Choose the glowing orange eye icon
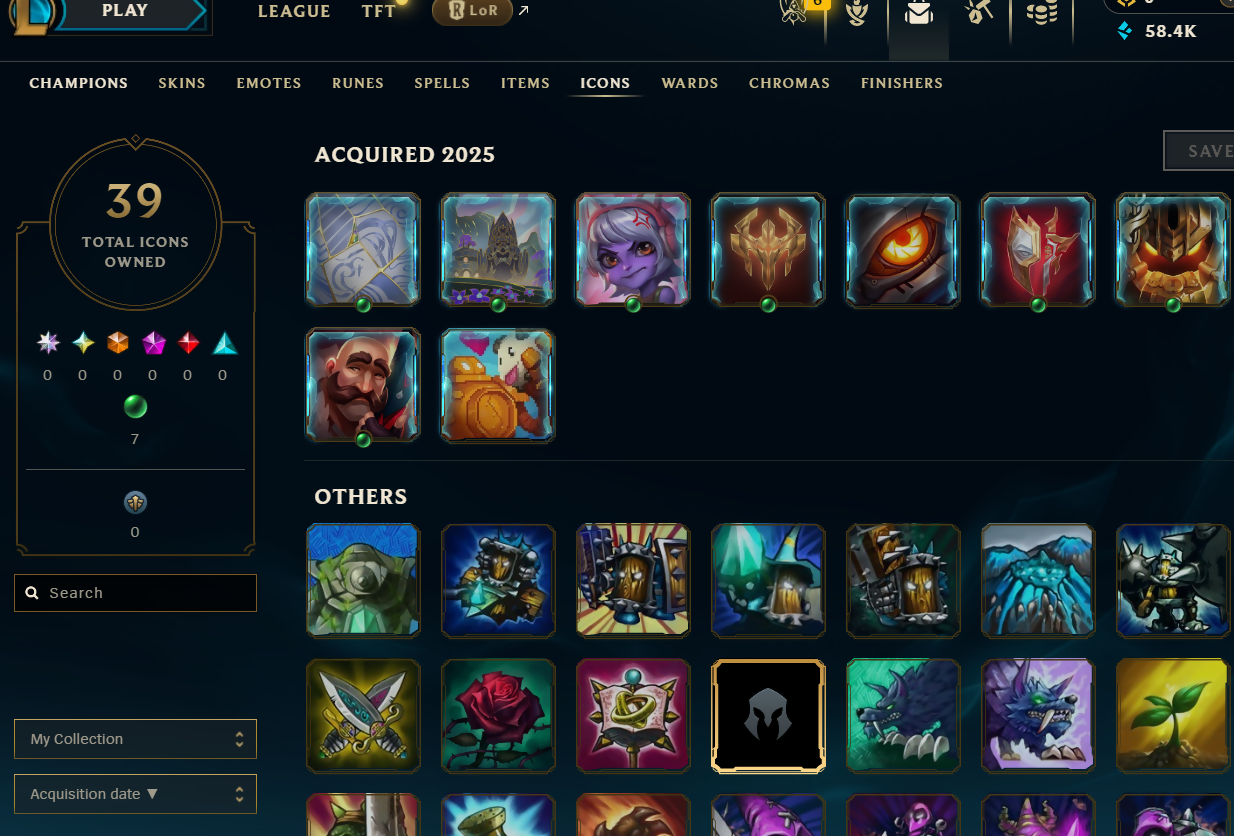This screenshot has height=836, width=1234. tap(903, 250)
